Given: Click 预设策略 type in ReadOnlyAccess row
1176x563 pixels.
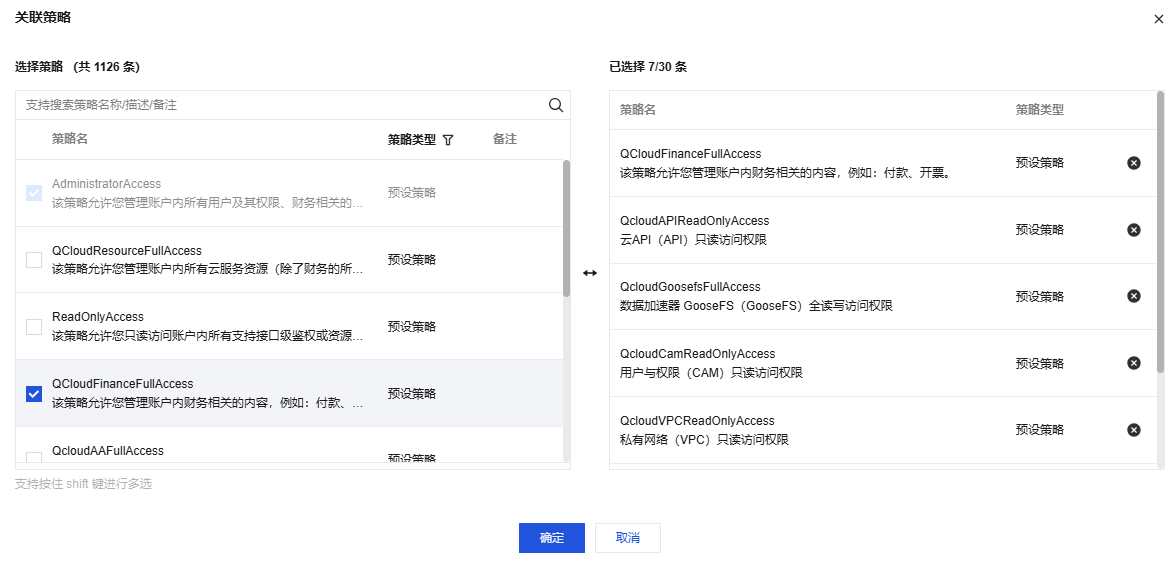Looking at the screenshot, I should [412, 327].
